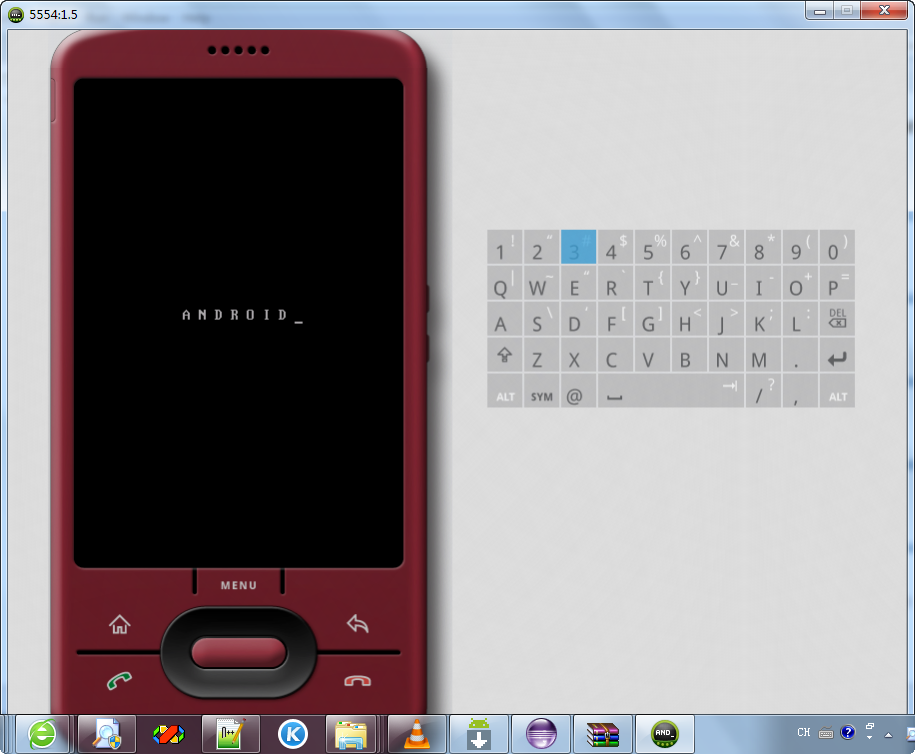Click the F key

[616, 319]
